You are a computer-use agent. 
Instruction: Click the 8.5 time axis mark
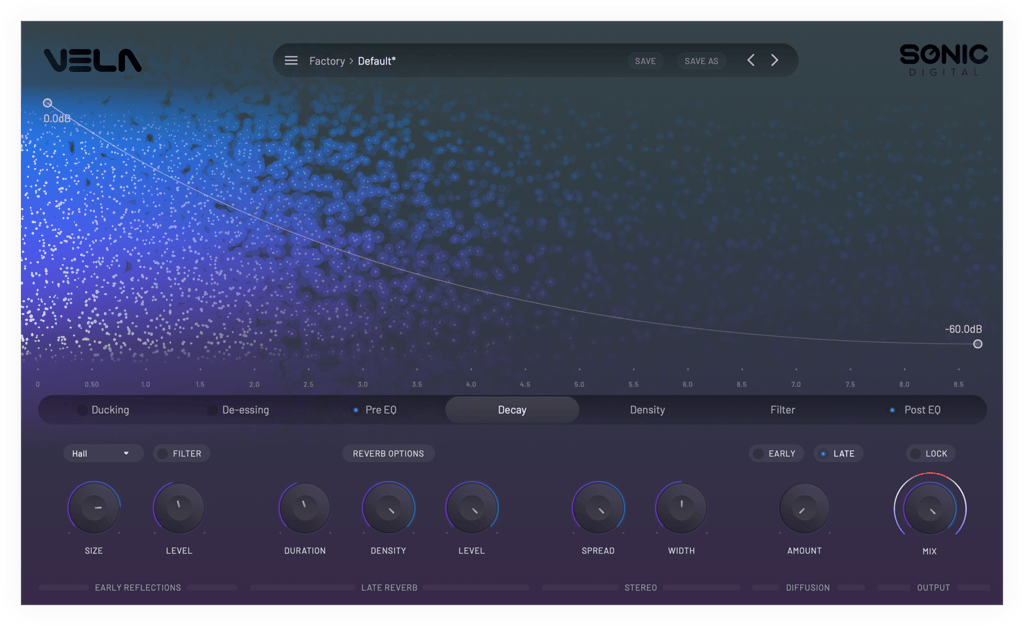(x=958, y=384)
